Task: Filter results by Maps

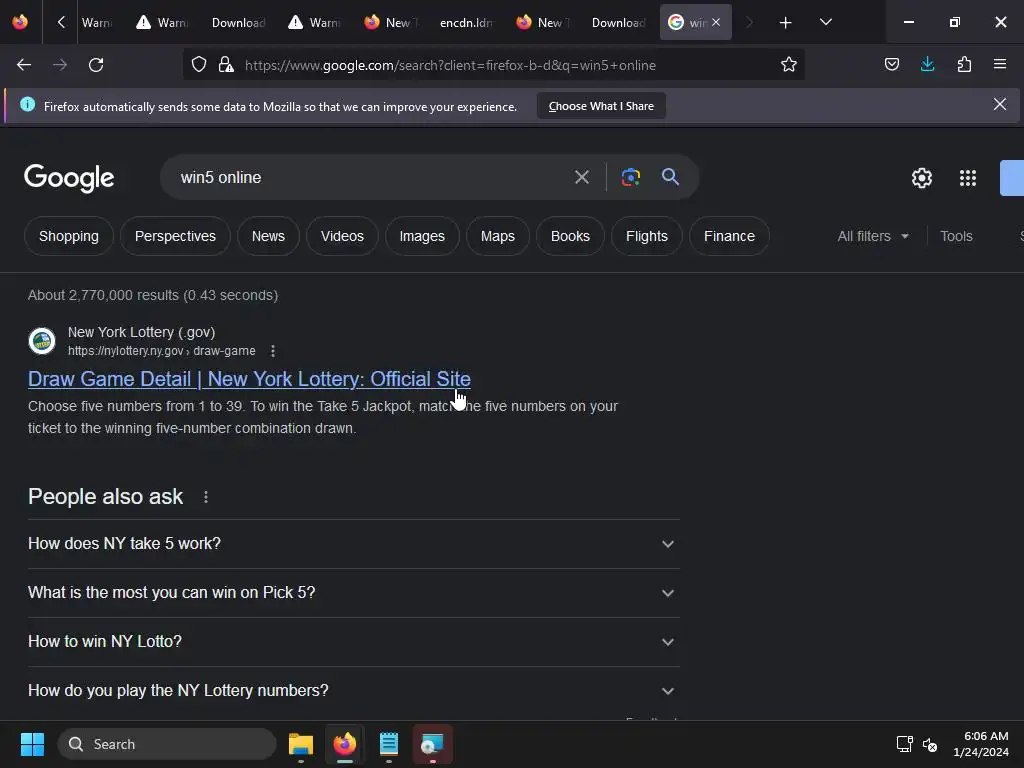Action: tap(498, 236)
